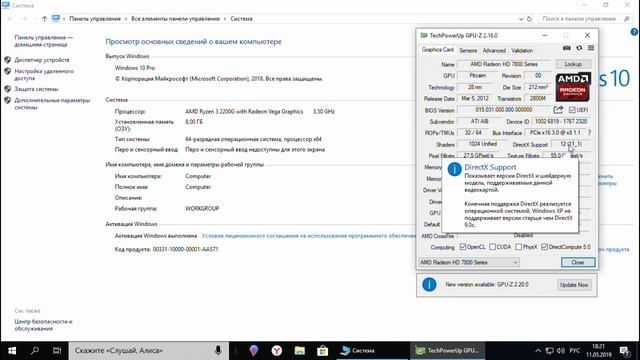Open the purple Alice assistant icon
Screen dimensions: 640x360
(253, 351)
